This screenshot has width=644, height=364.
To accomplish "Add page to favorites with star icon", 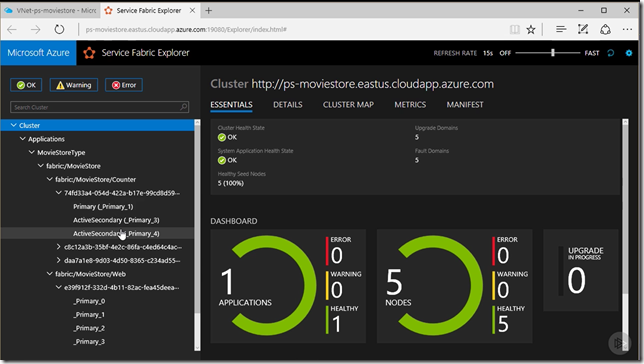I will click(531, 29).
